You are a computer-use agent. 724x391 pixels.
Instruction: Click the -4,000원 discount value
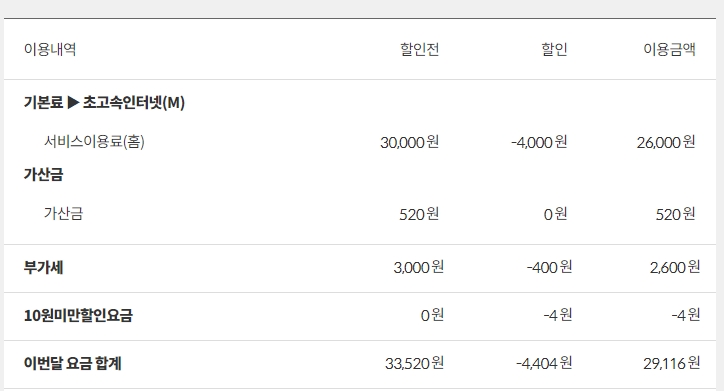(x=539, y=142)
